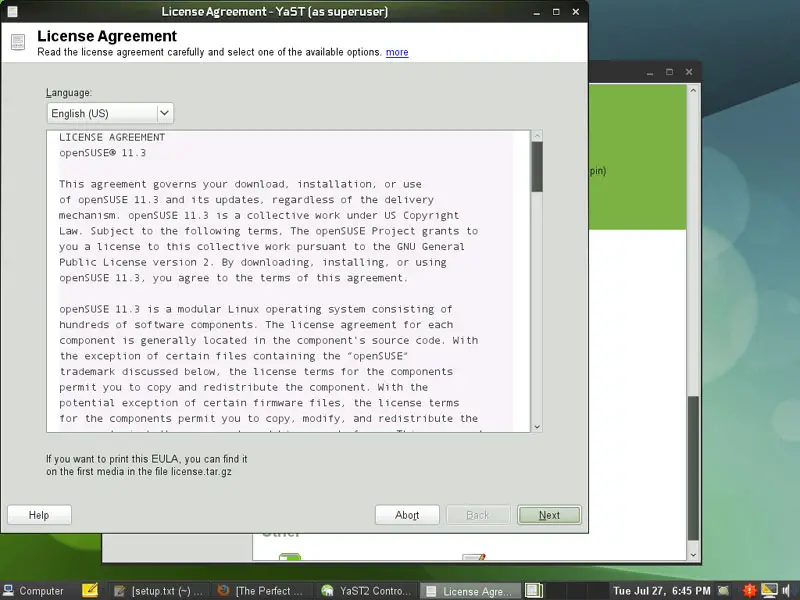
Task: Click the red updater alert tray icon
Action: pos(749,590)
